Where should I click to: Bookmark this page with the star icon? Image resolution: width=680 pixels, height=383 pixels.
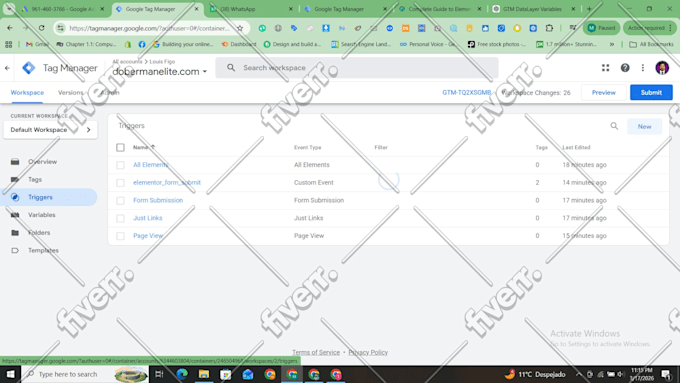pos(240,28)
